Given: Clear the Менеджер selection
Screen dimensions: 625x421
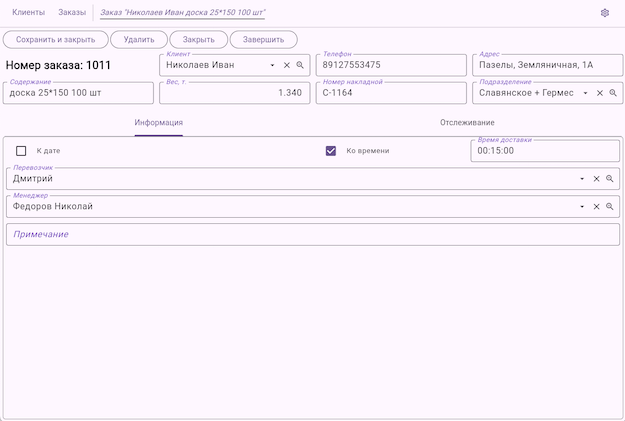Looking at the screenshot, I should (x=596, y=207).
